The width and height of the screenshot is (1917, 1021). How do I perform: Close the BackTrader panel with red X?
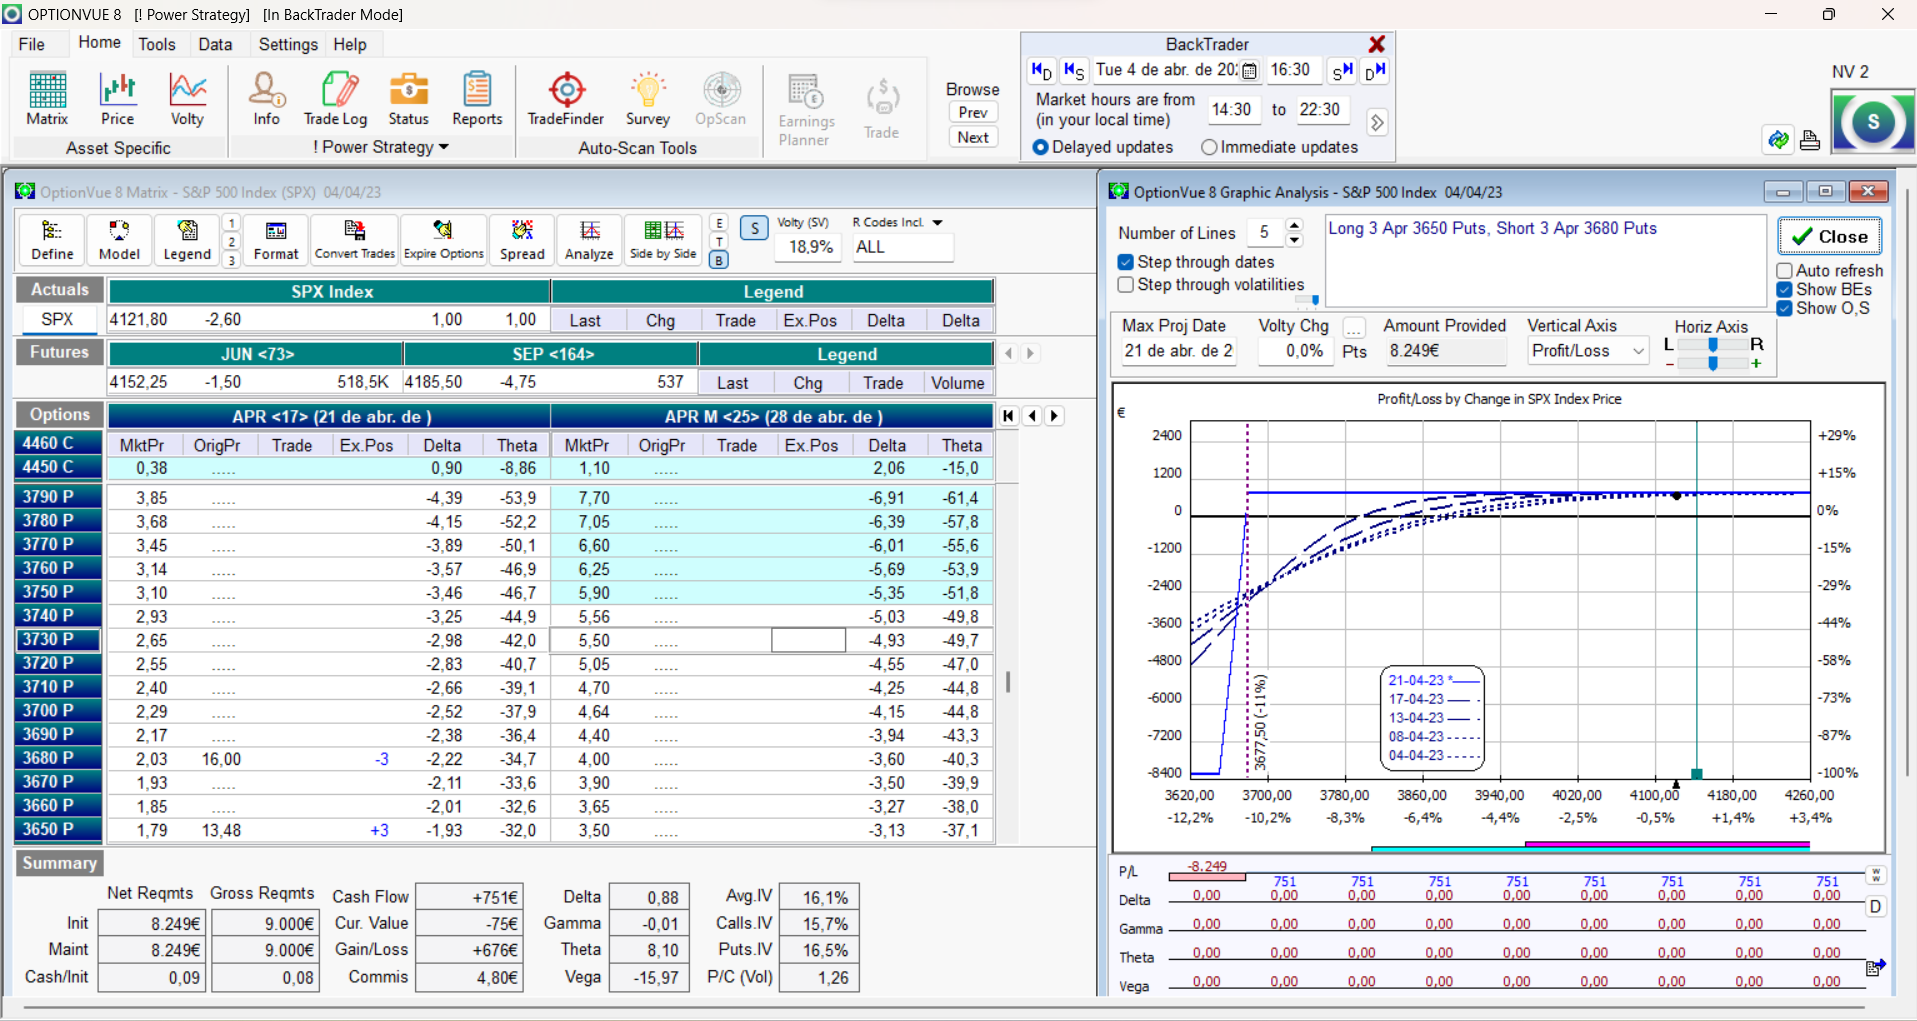1377,44
